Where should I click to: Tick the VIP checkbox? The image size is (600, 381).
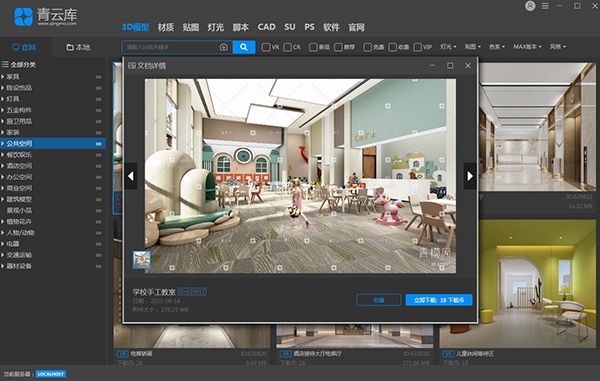(x=418, y=47)
